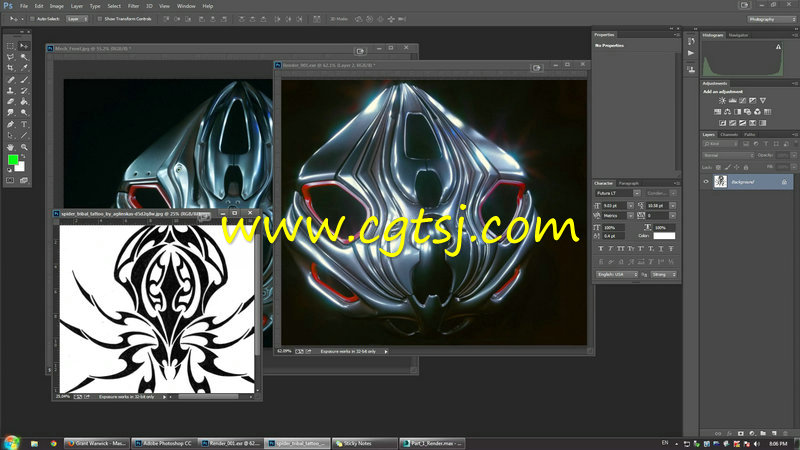Open status bar arrow in Render_001 window
800x450 pixels.
[386, 352]
